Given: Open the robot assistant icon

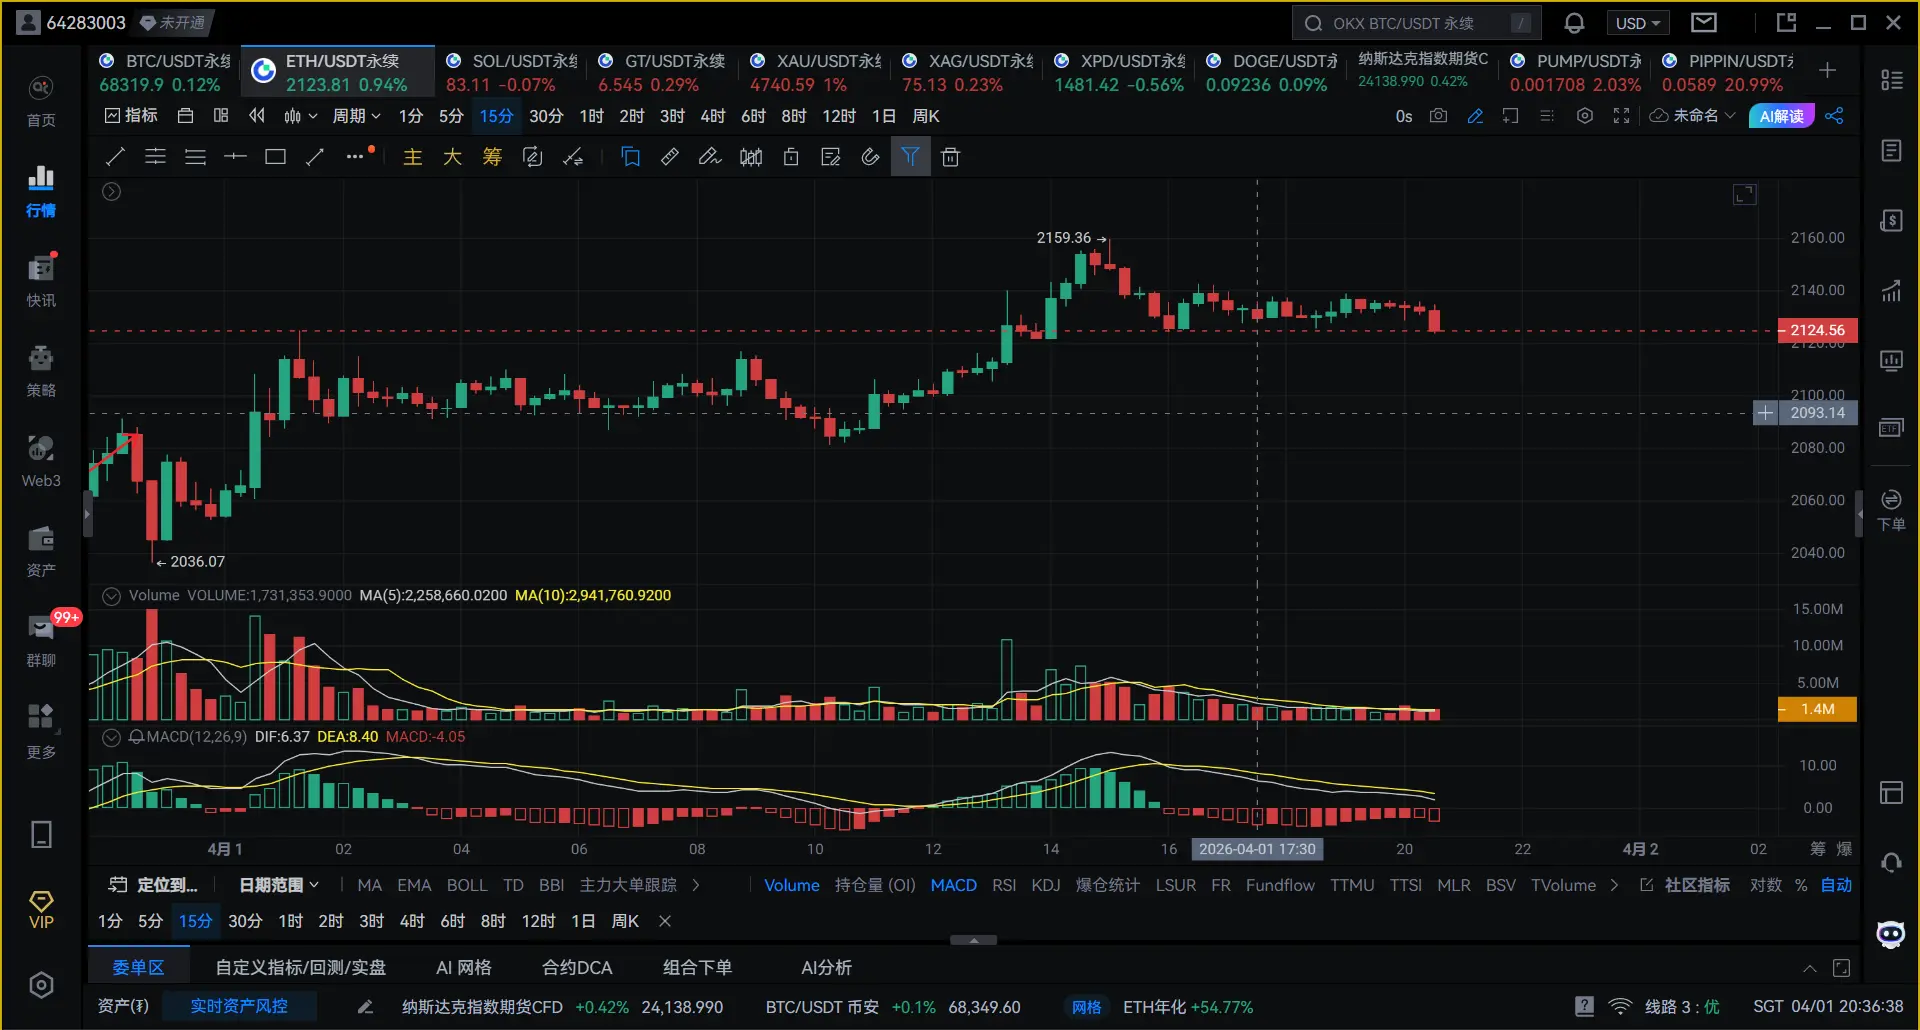Looking at the screenshot, I should point(1890,934).
